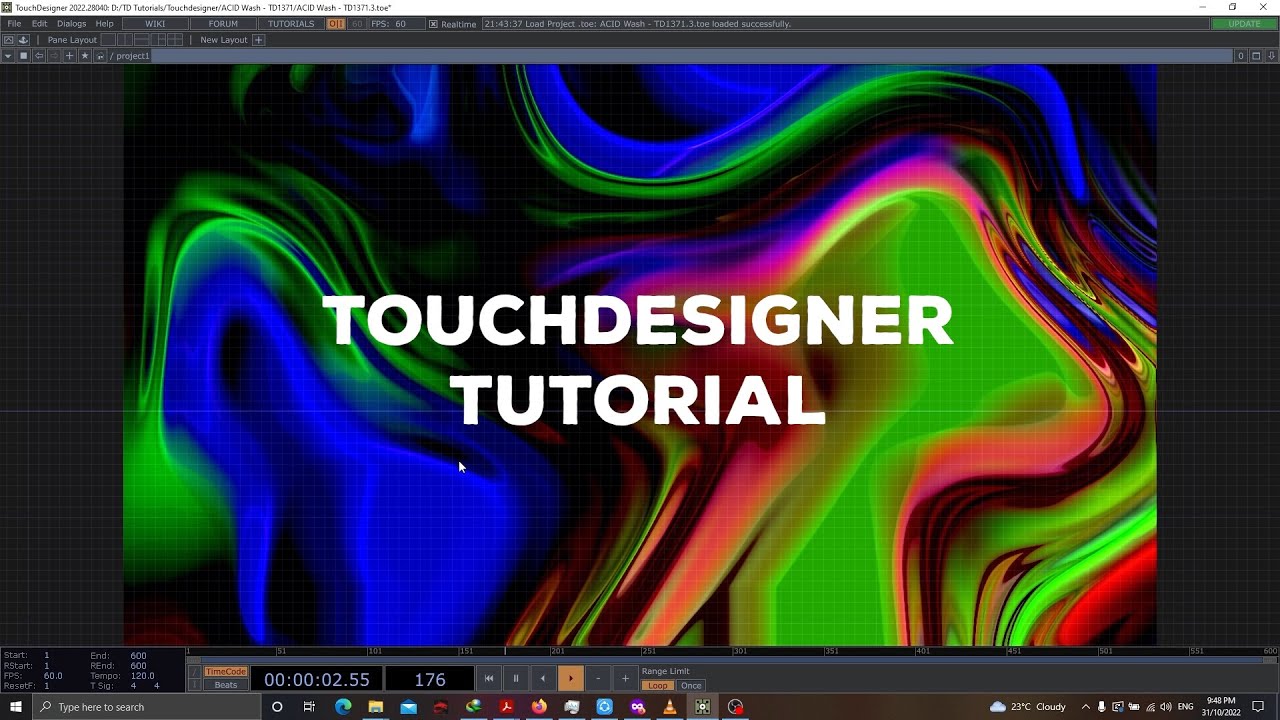Open the Help menu
This screenshot has height=720, width=1280.
coord(104,23)
